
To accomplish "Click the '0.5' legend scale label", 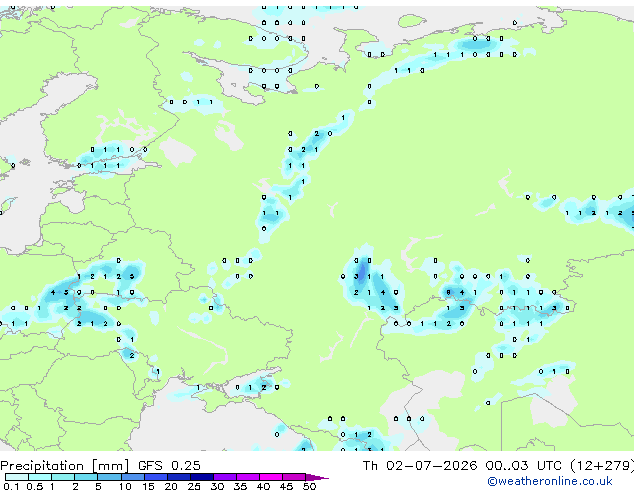I will [x=35, y=486].
